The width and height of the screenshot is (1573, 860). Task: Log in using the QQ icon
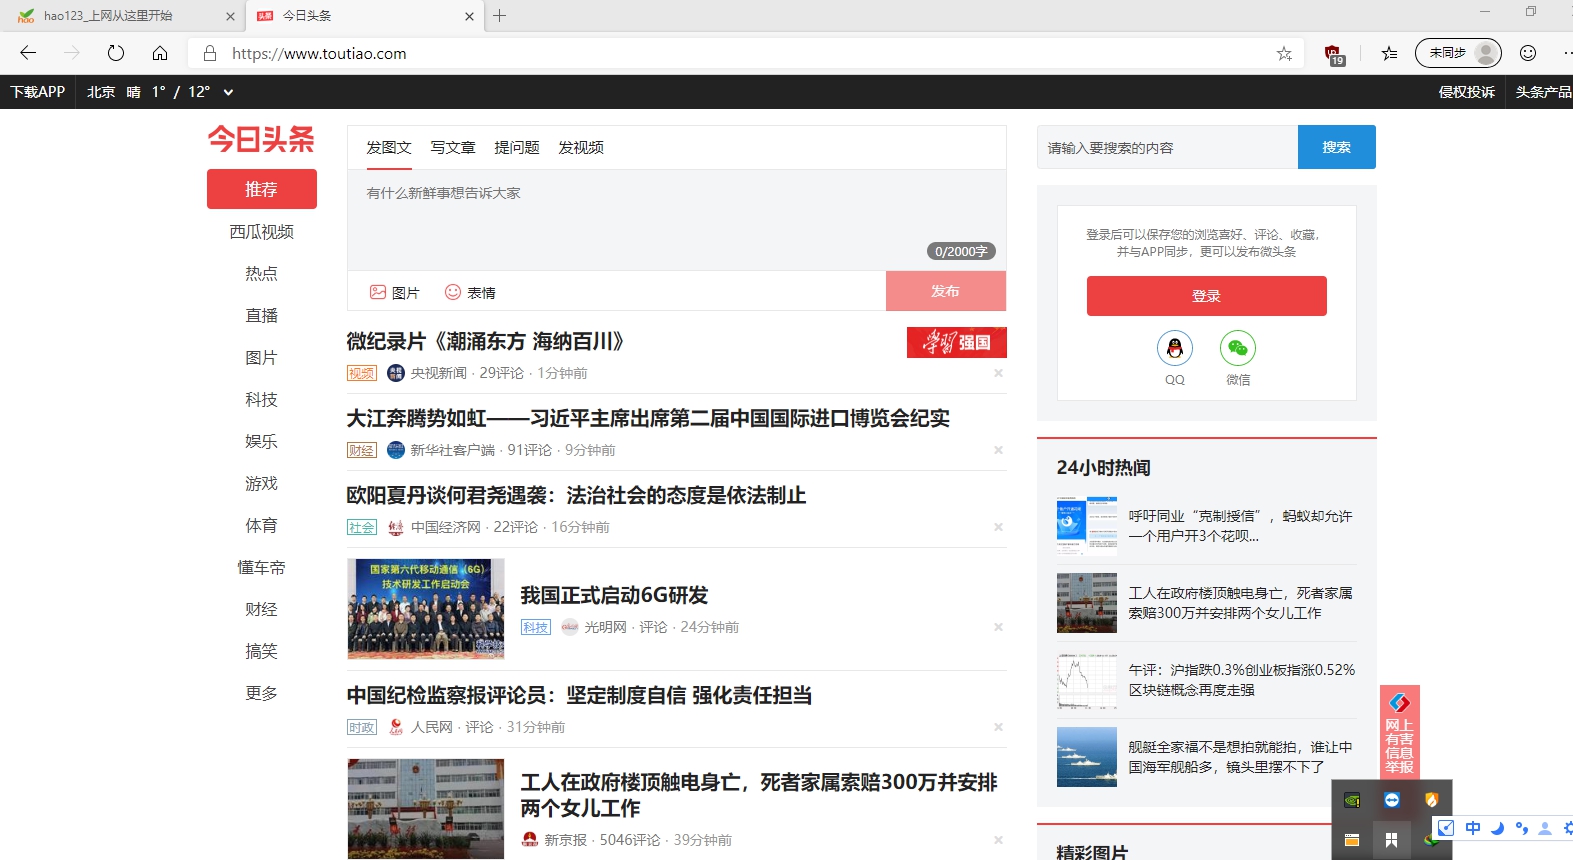tap(1175, 348)
